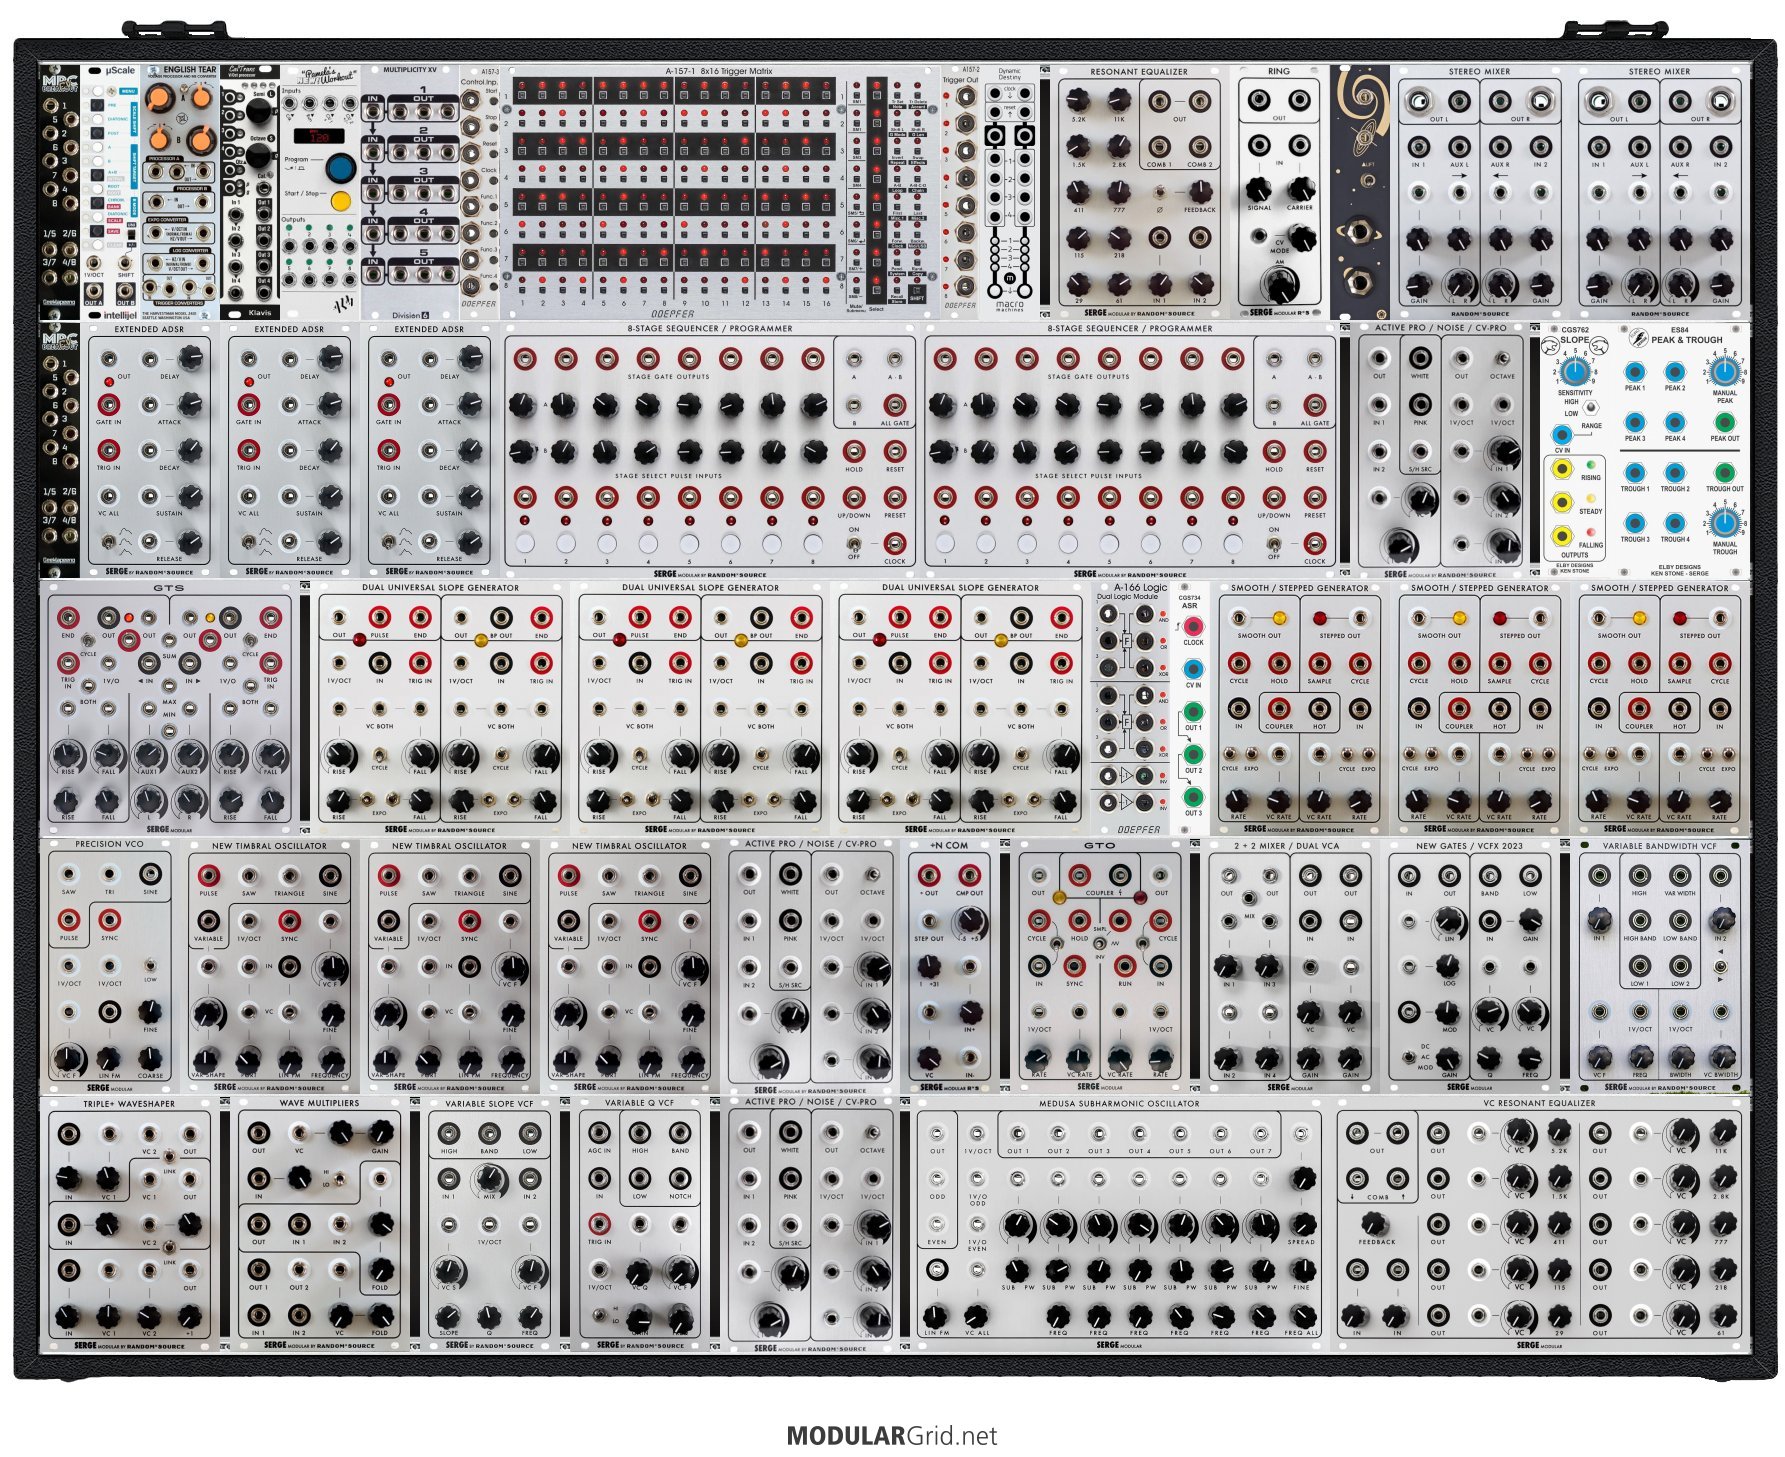This screenshot has height=1457, width=1785.
Task: Click the blue Manual Peak knob
Action: (1723, 372)
